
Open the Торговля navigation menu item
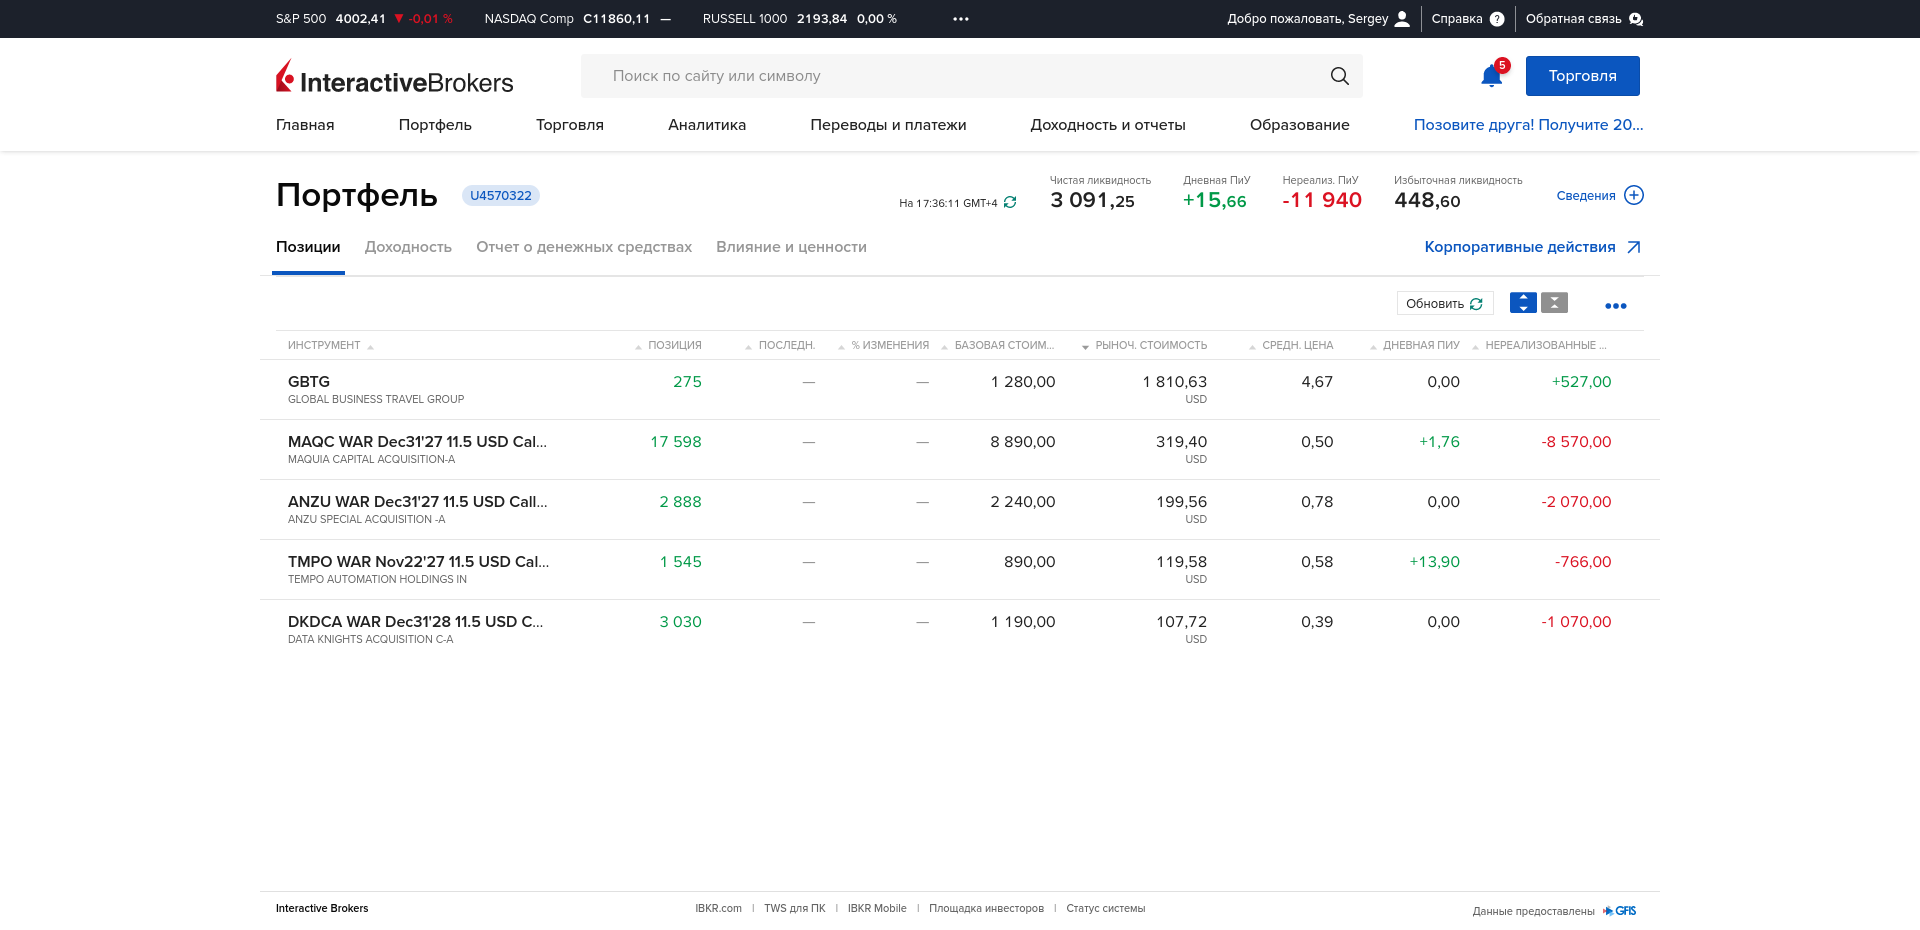pos(570,125)
